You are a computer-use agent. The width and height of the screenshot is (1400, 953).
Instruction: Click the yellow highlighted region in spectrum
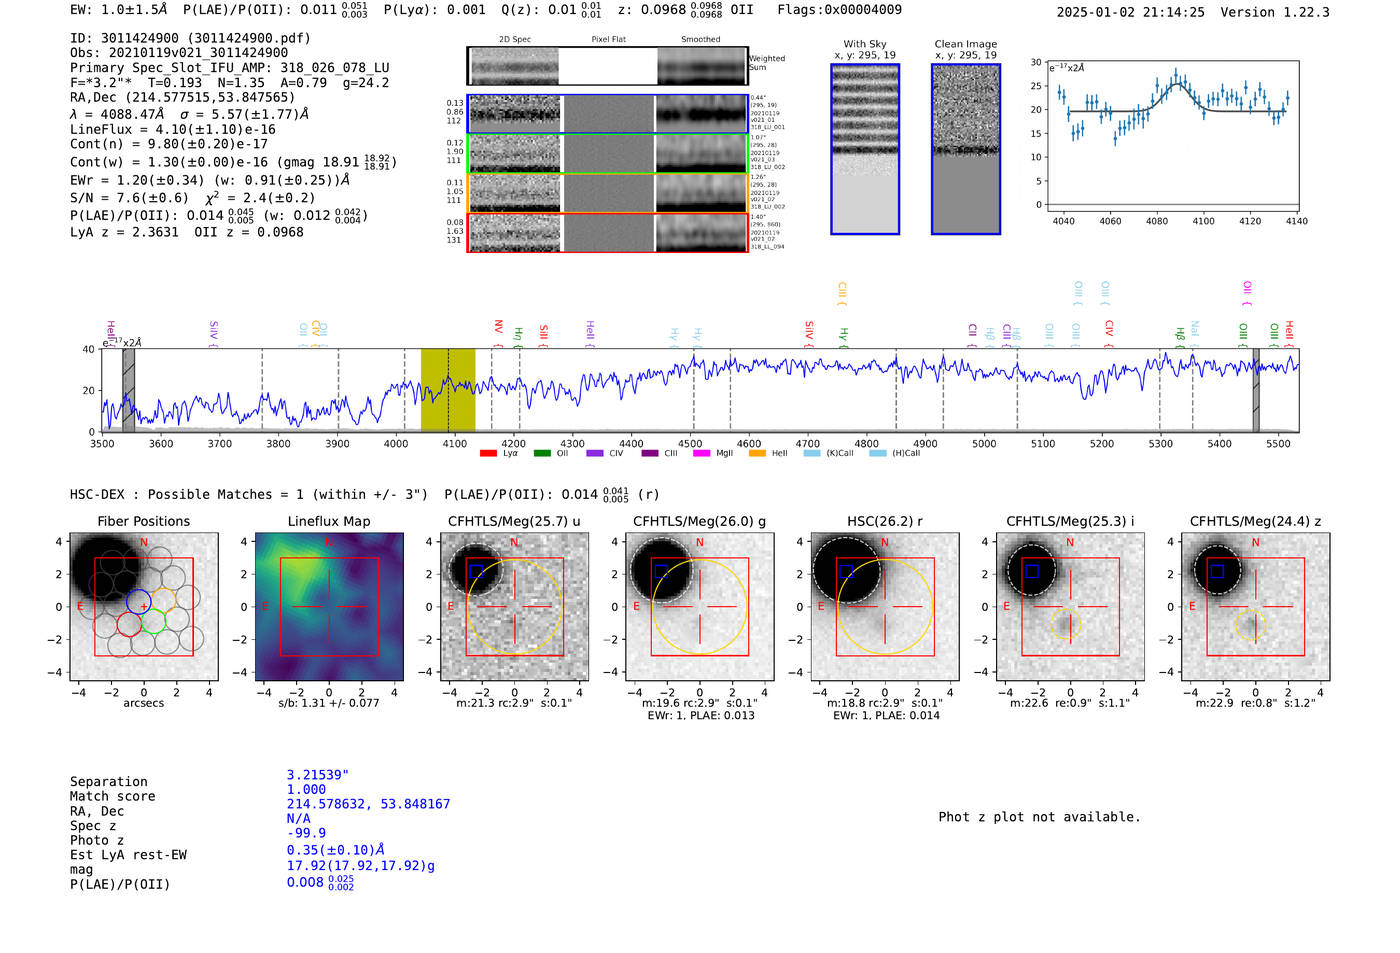pos(448,390)
